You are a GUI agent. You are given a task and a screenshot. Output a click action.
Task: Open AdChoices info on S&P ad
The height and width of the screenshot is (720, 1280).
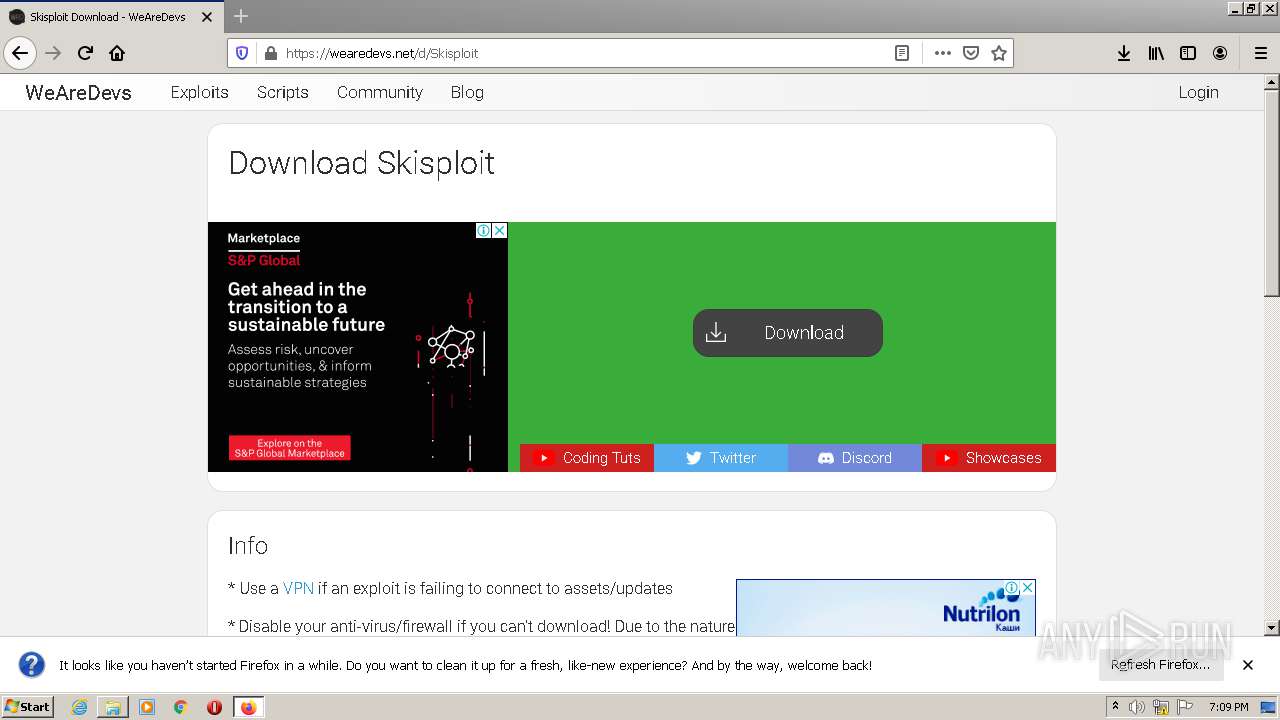(483, 230)
